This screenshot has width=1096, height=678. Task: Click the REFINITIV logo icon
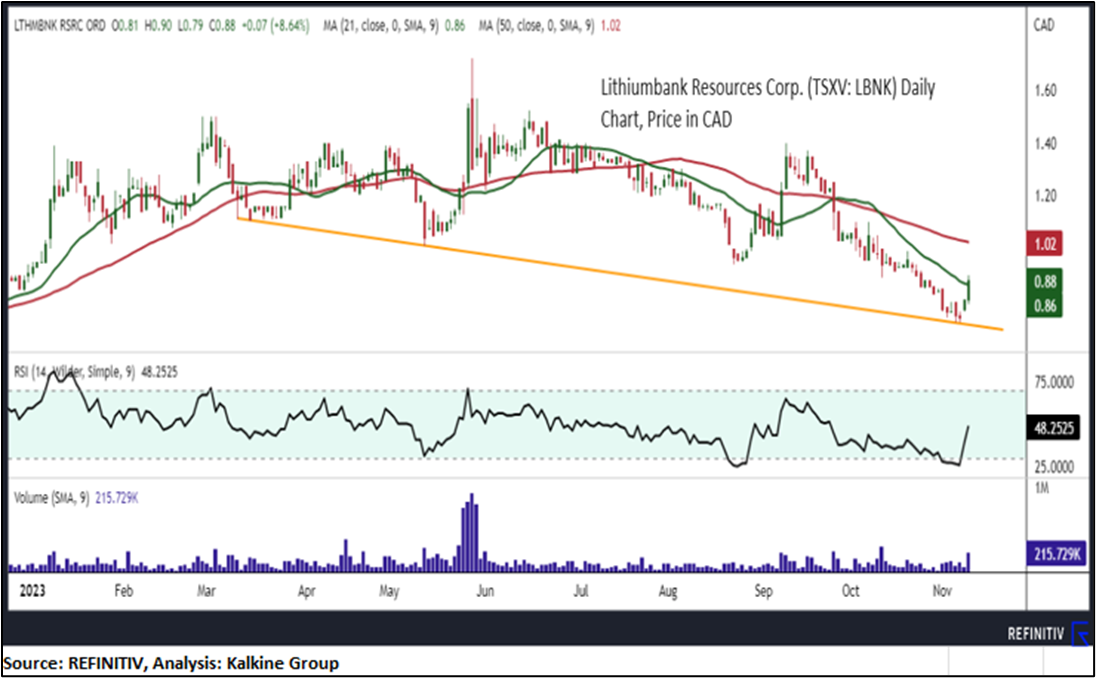coord(1079,634)
